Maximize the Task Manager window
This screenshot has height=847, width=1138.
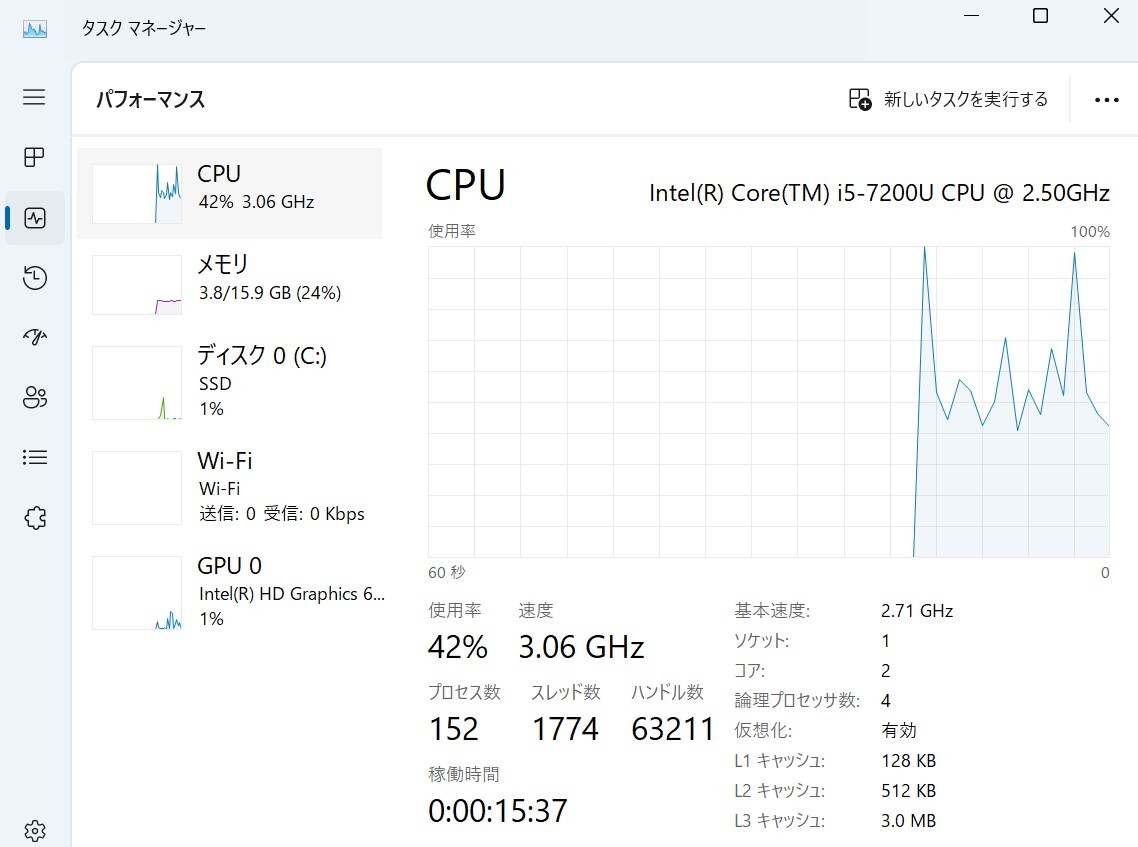[x=1040, y=16]
